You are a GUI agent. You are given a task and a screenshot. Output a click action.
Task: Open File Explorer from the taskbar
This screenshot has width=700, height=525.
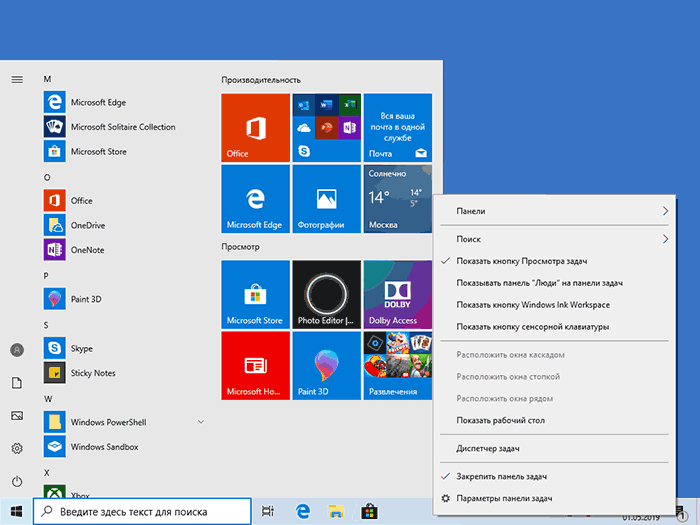tap(336, 511)
